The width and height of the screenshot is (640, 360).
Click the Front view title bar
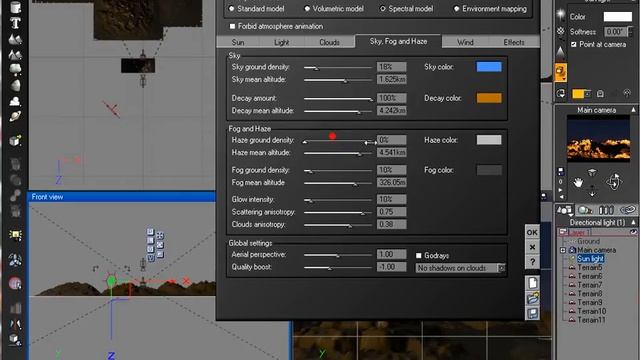pos(122,197)
